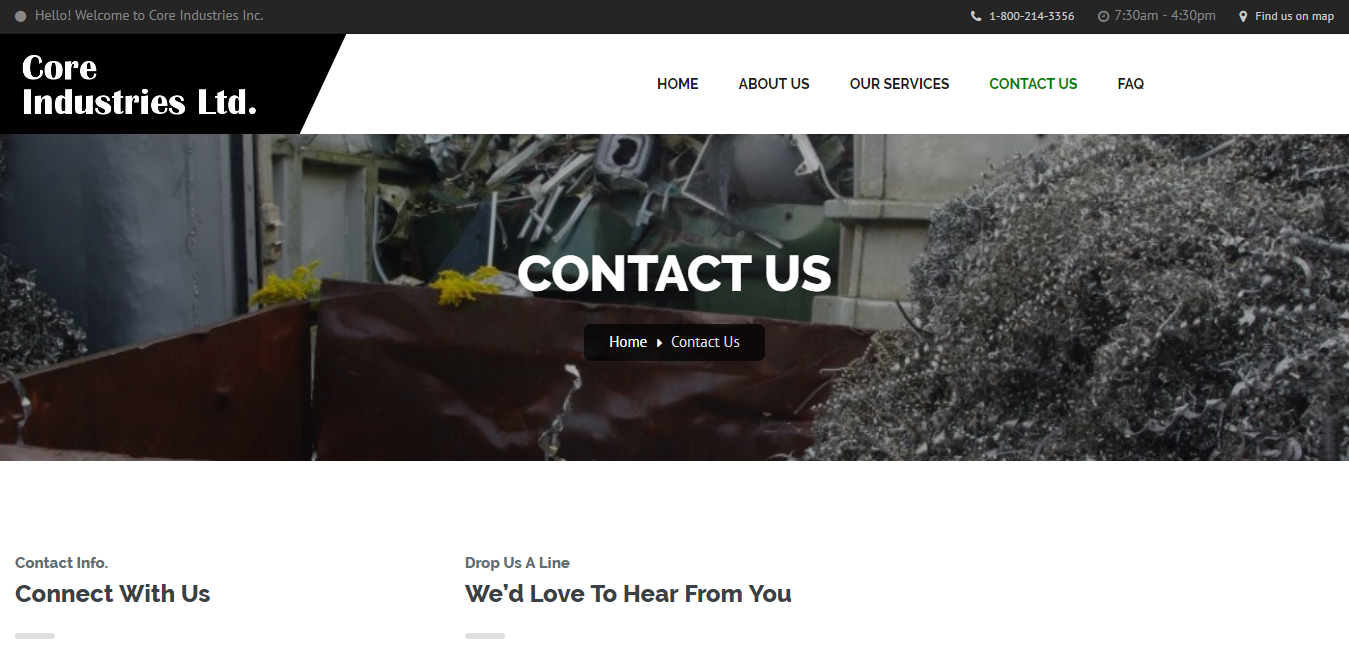Click the breadcrumb arrow separator icon

click(659, 343)
